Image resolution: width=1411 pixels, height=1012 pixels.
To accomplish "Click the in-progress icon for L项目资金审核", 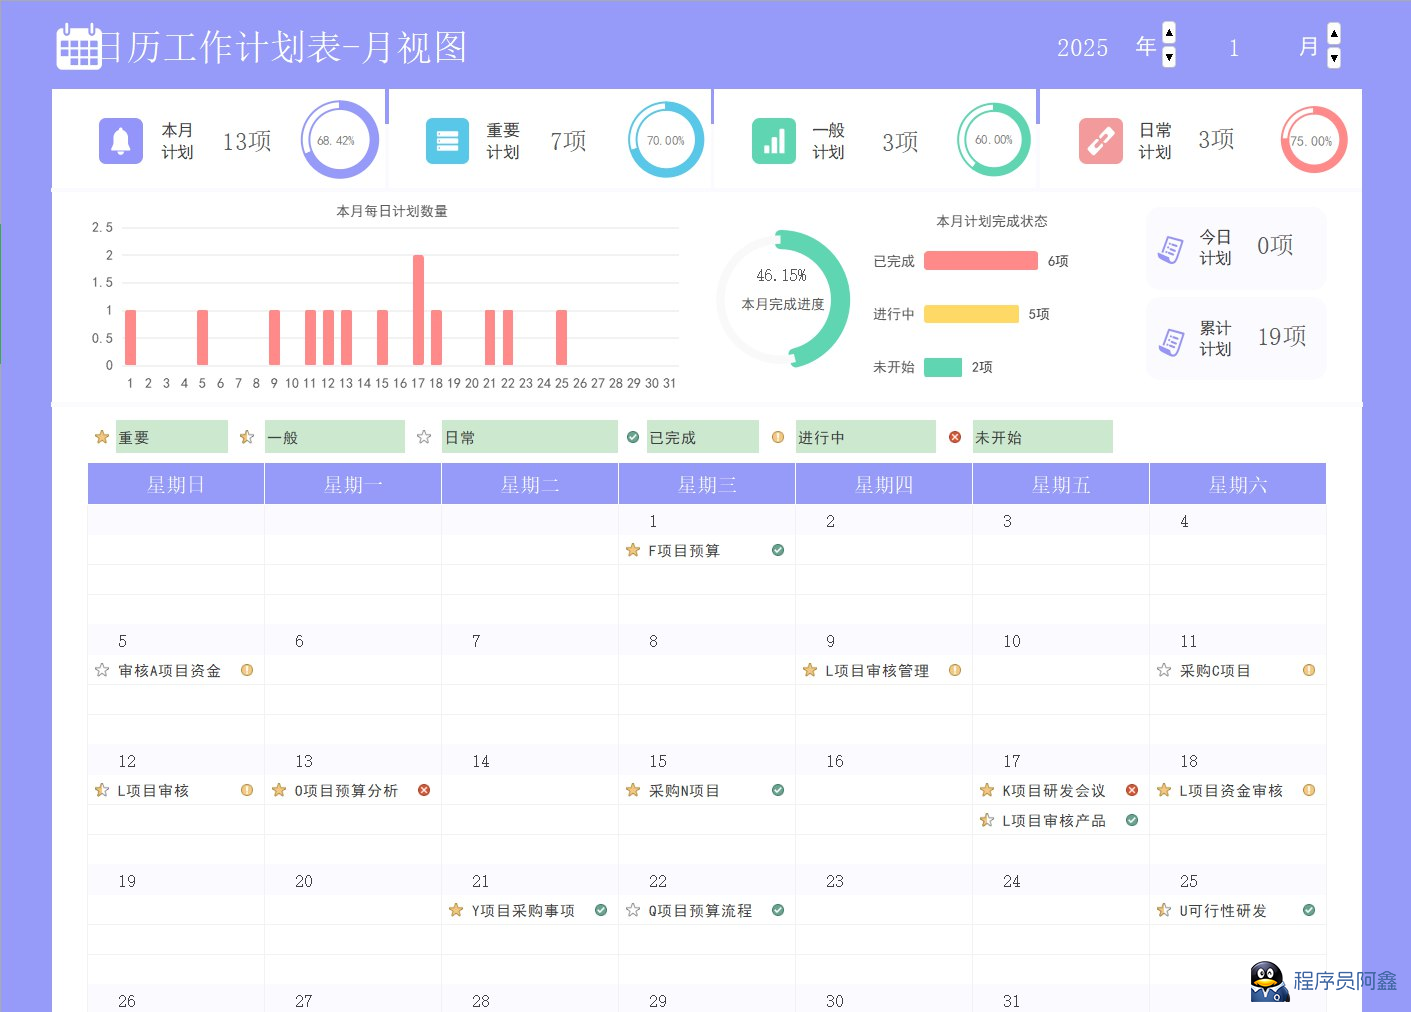I will pos(1309,790).
